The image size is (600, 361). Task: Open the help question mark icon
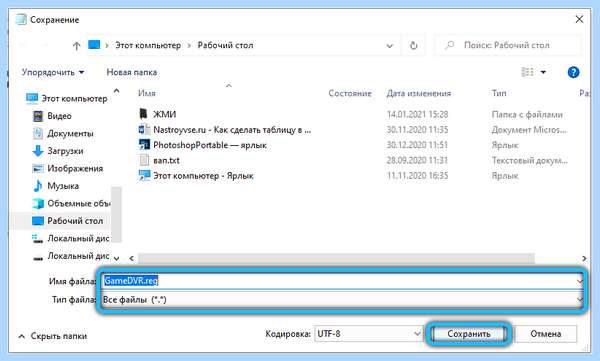point(573,72)
